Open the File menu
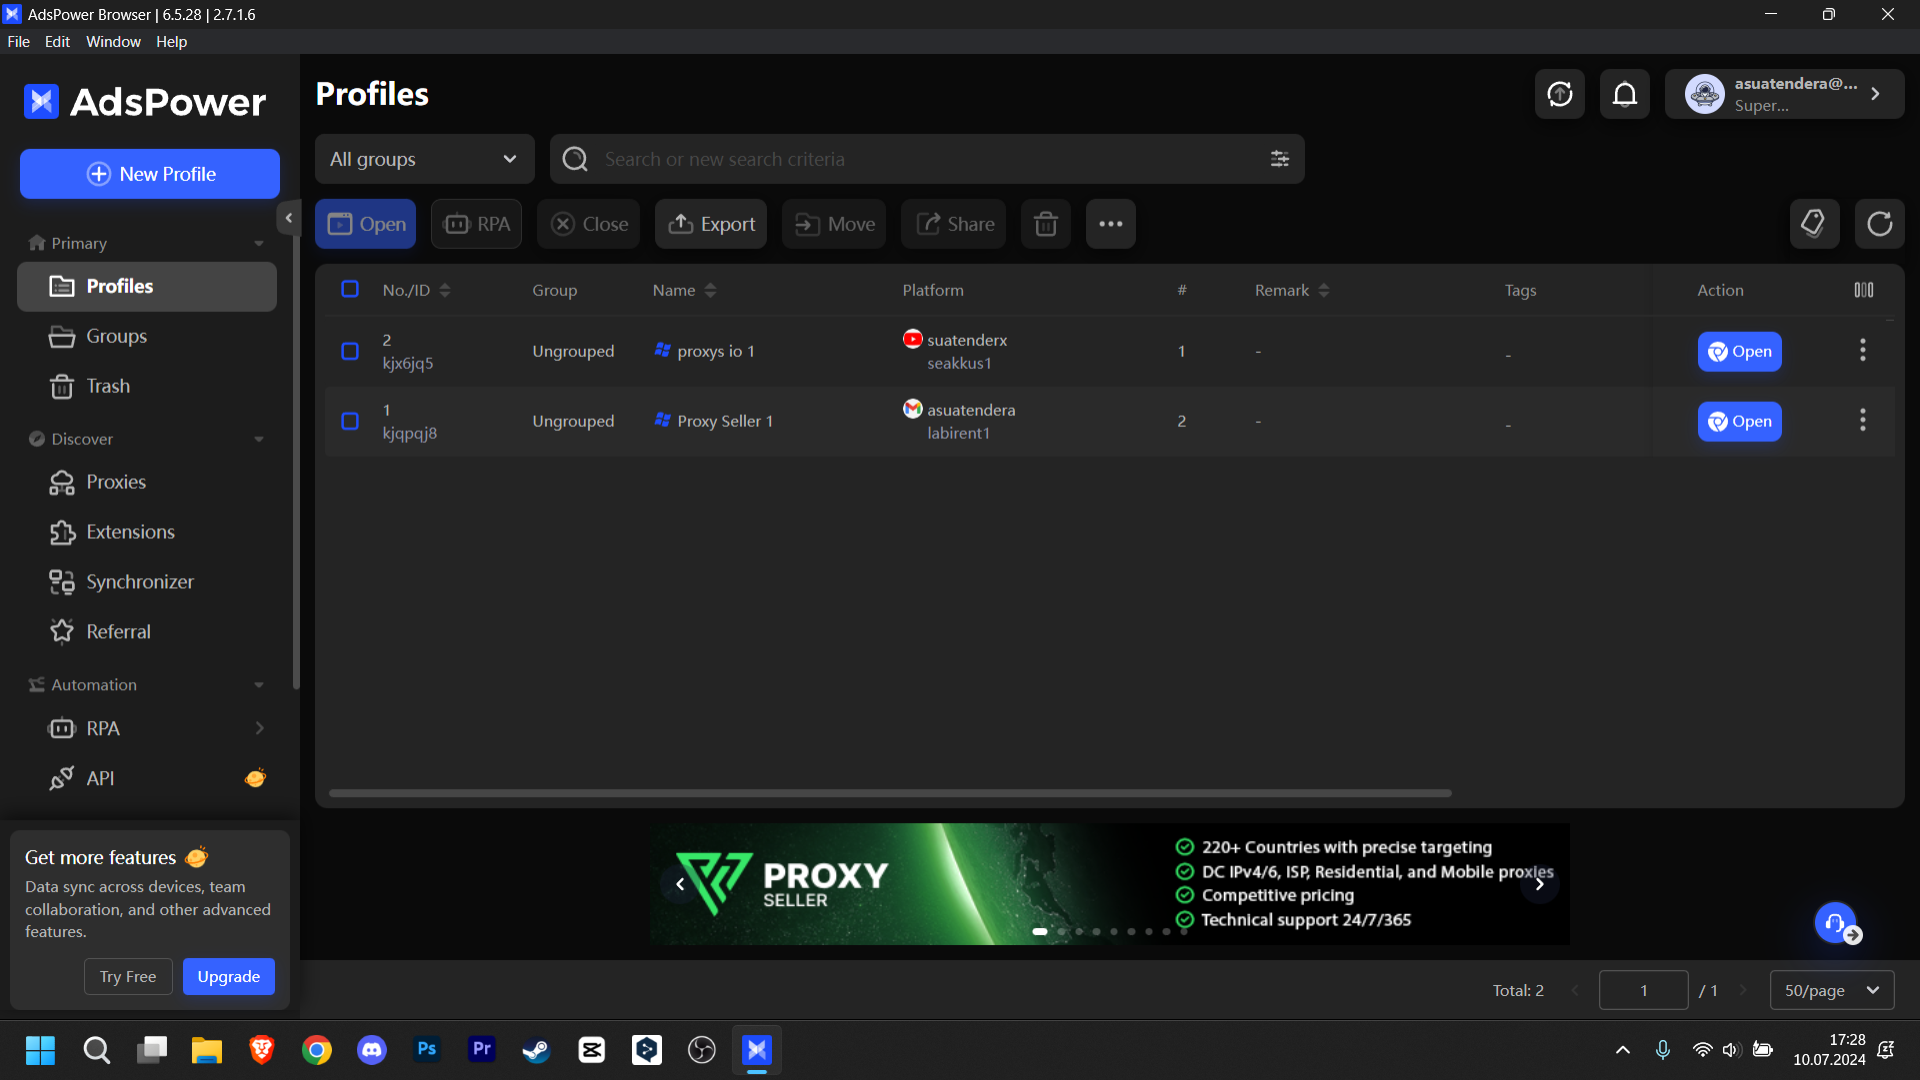Screen dimensions: 1920x1080 [x=18, y=41]
